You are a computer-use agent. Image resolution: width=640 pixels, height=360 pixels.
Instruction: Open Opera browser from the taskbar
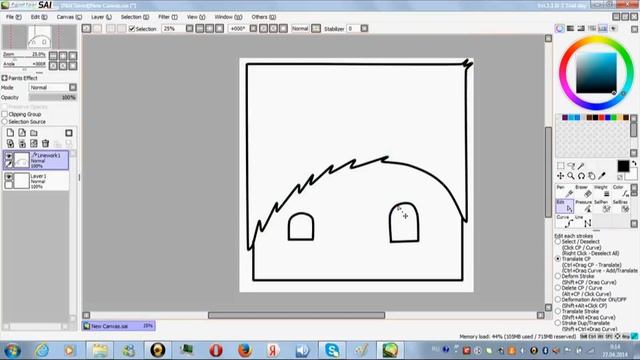click(216, 350)
